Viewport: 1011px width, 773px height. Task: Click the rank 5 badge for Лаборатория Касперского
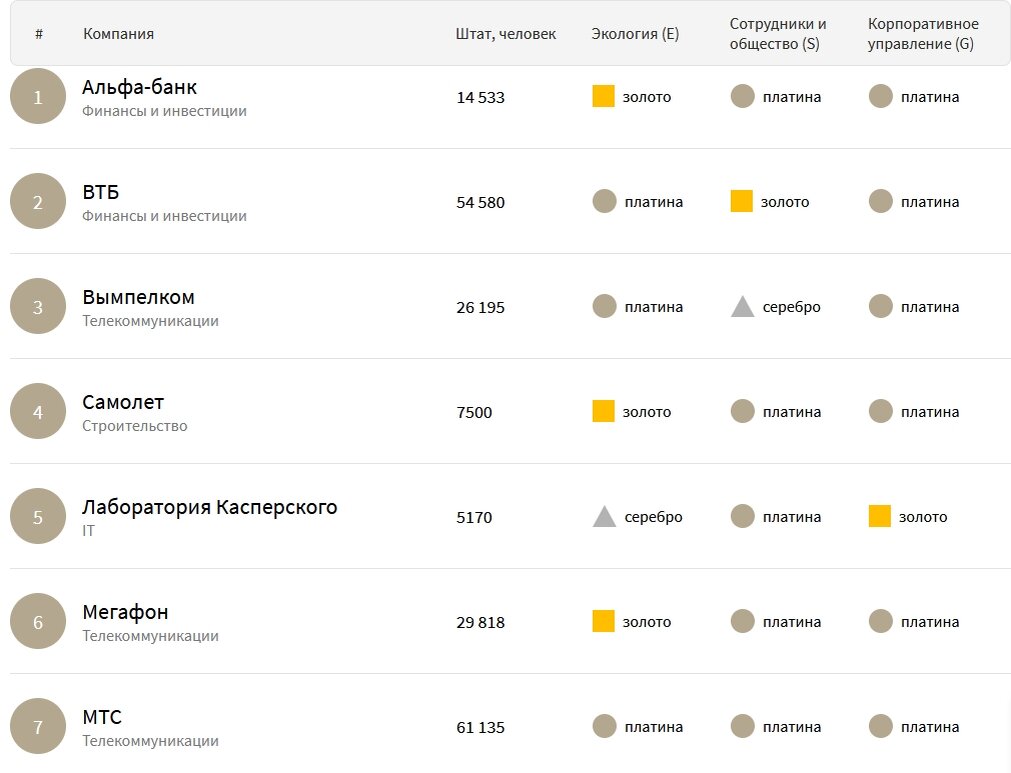[x=38, y=517]
